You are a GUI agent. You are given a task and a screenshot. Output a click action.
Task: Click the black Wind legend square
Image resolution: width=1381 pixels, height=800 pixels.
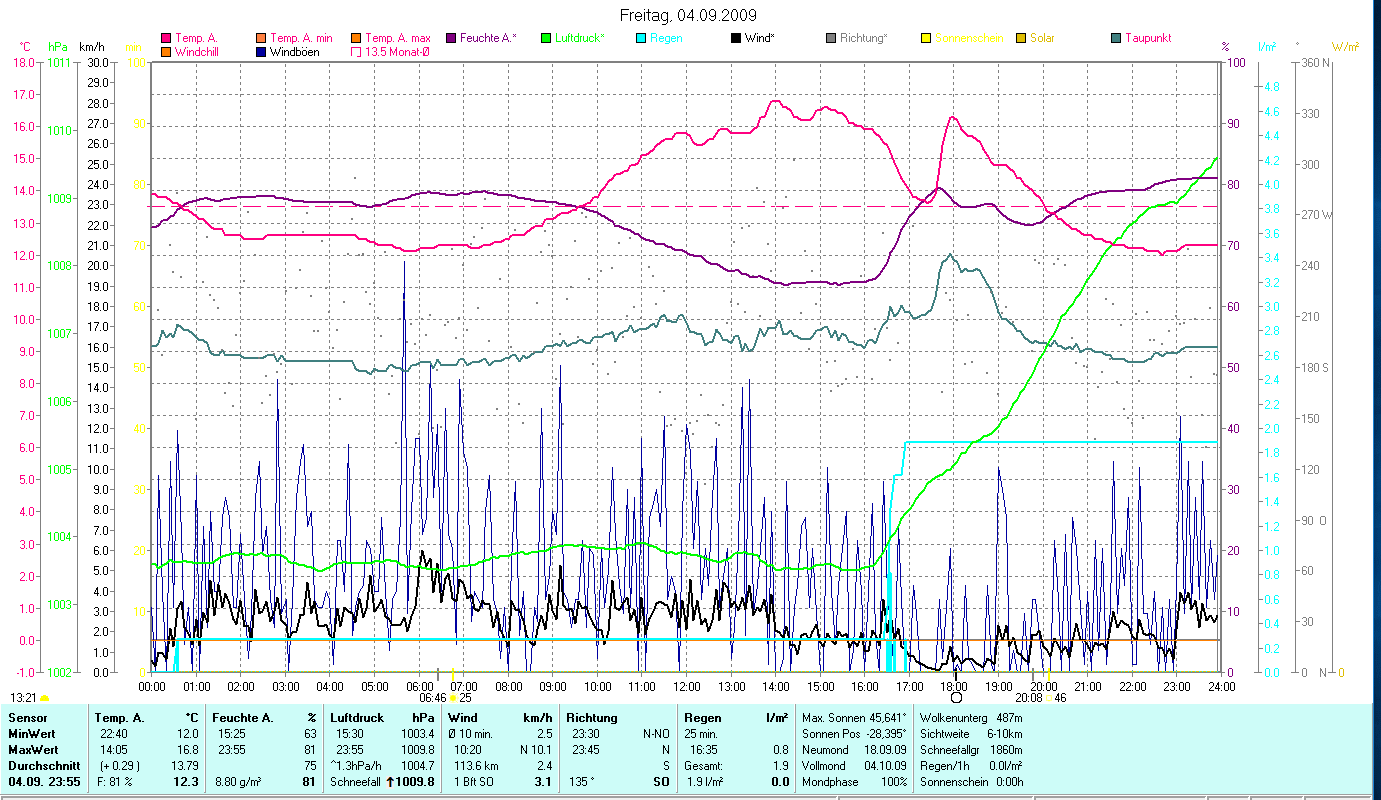[736, 38]
